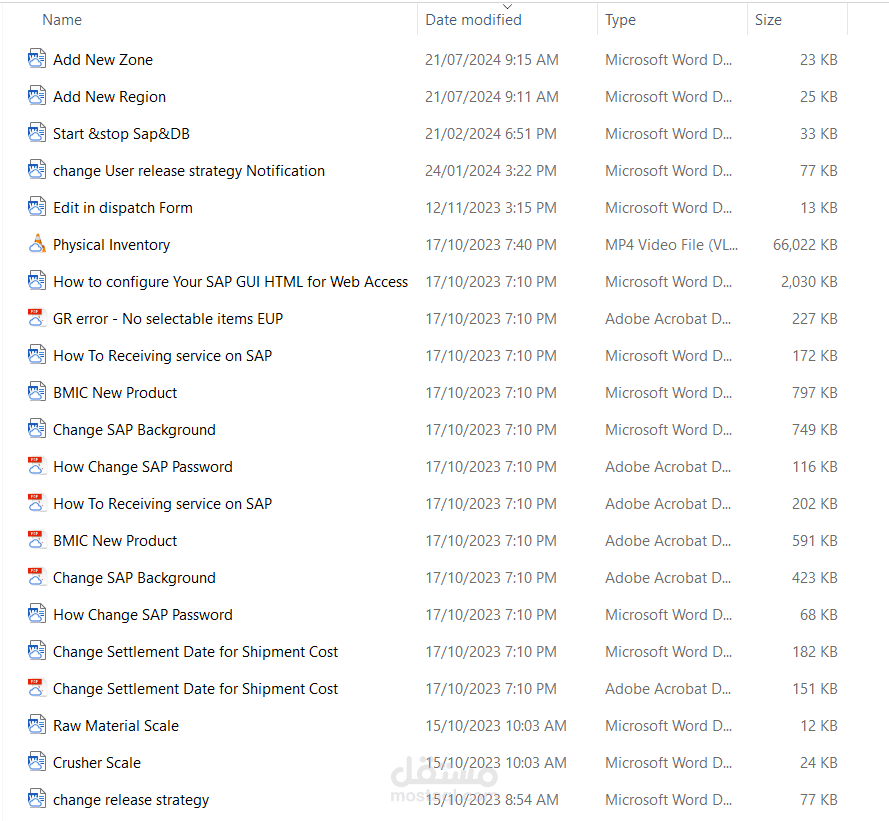Screen dimensions: 889x821
Task: Click the PDF icon of 591 KB BMIC New Product
Action: [37, 540]
